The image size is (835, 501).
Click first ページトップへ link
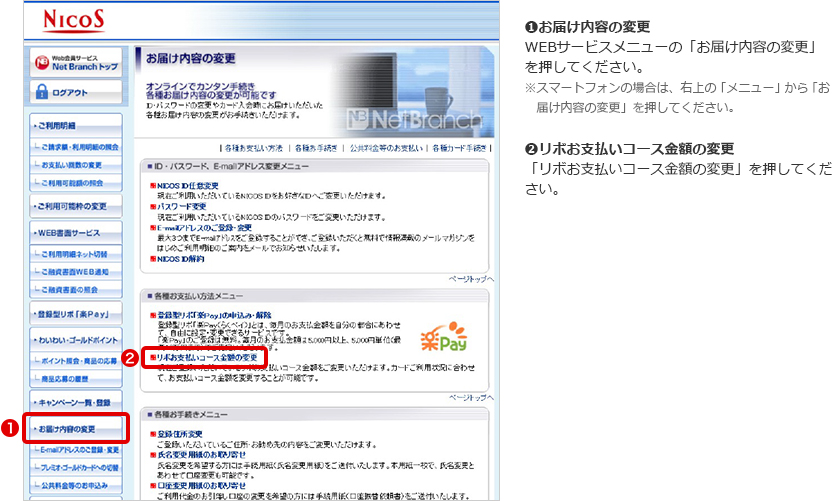(470, 278)
